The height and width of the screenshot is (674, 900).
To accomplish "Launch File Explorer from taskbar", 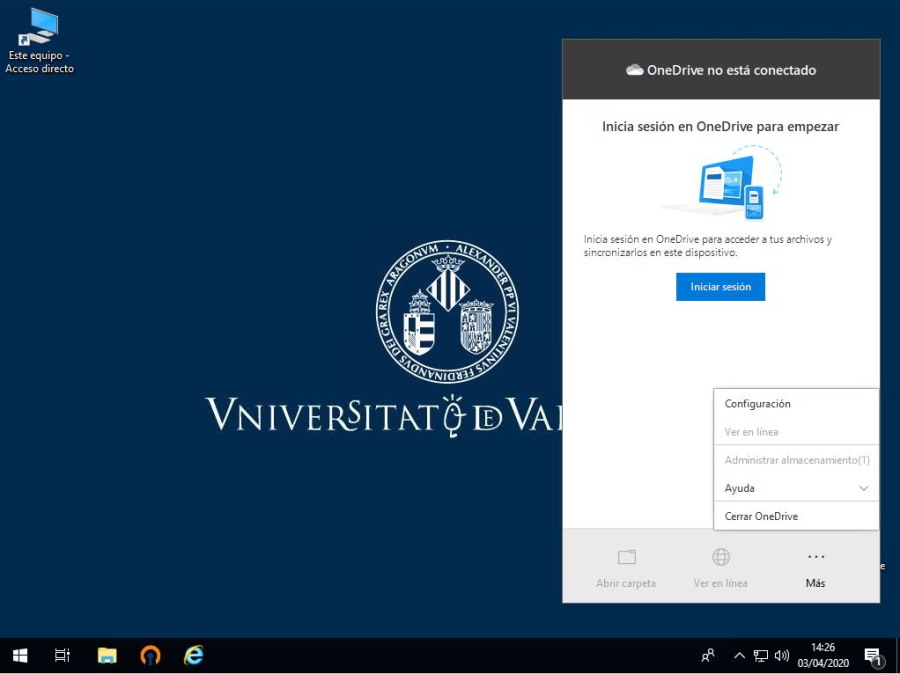I will pyautogui.click(x=107, y=655).
